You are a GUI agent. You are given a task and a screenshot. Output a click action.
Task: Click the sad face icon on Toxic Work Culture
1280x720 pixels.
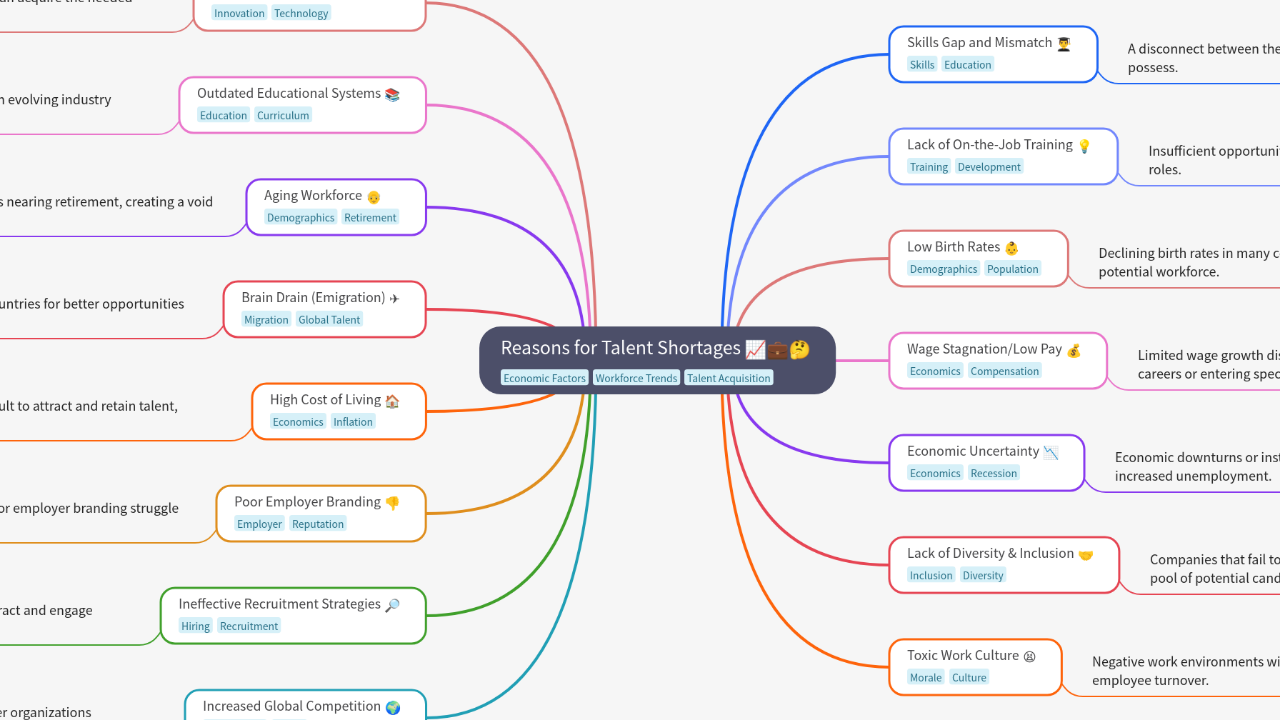click(x=1029, y=656)
